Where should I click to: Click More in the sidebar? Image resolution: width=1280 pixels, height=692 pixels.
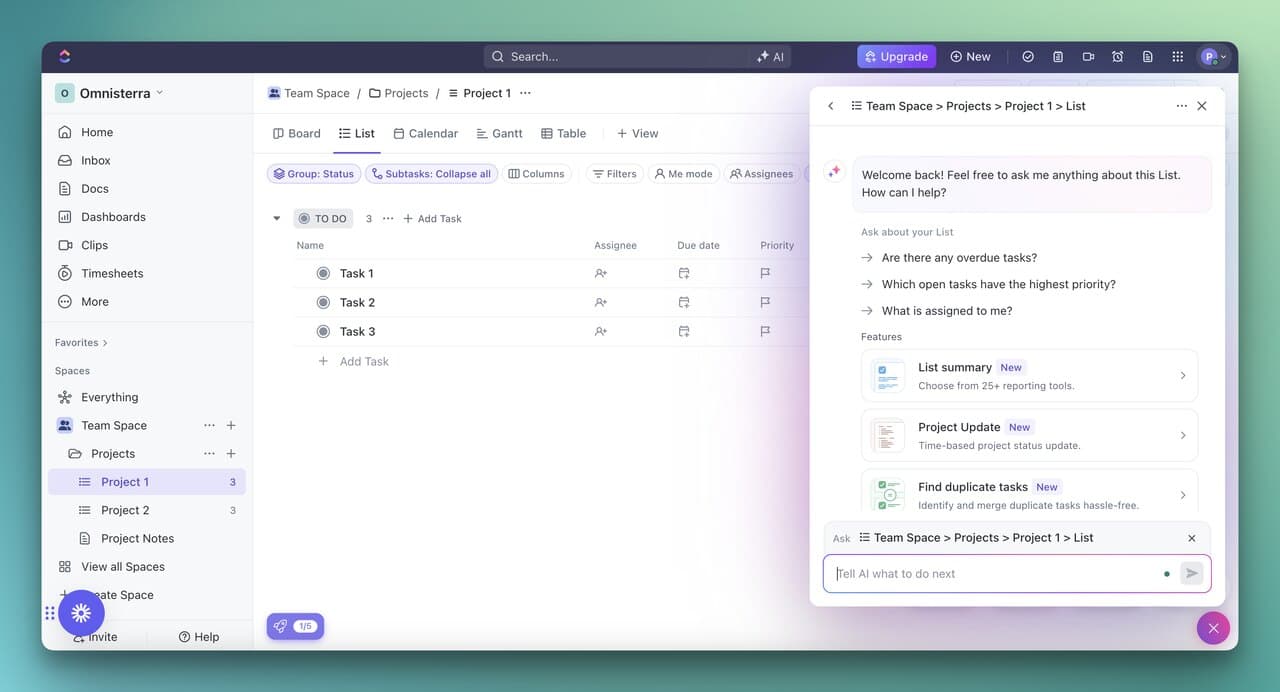point(147,301)
